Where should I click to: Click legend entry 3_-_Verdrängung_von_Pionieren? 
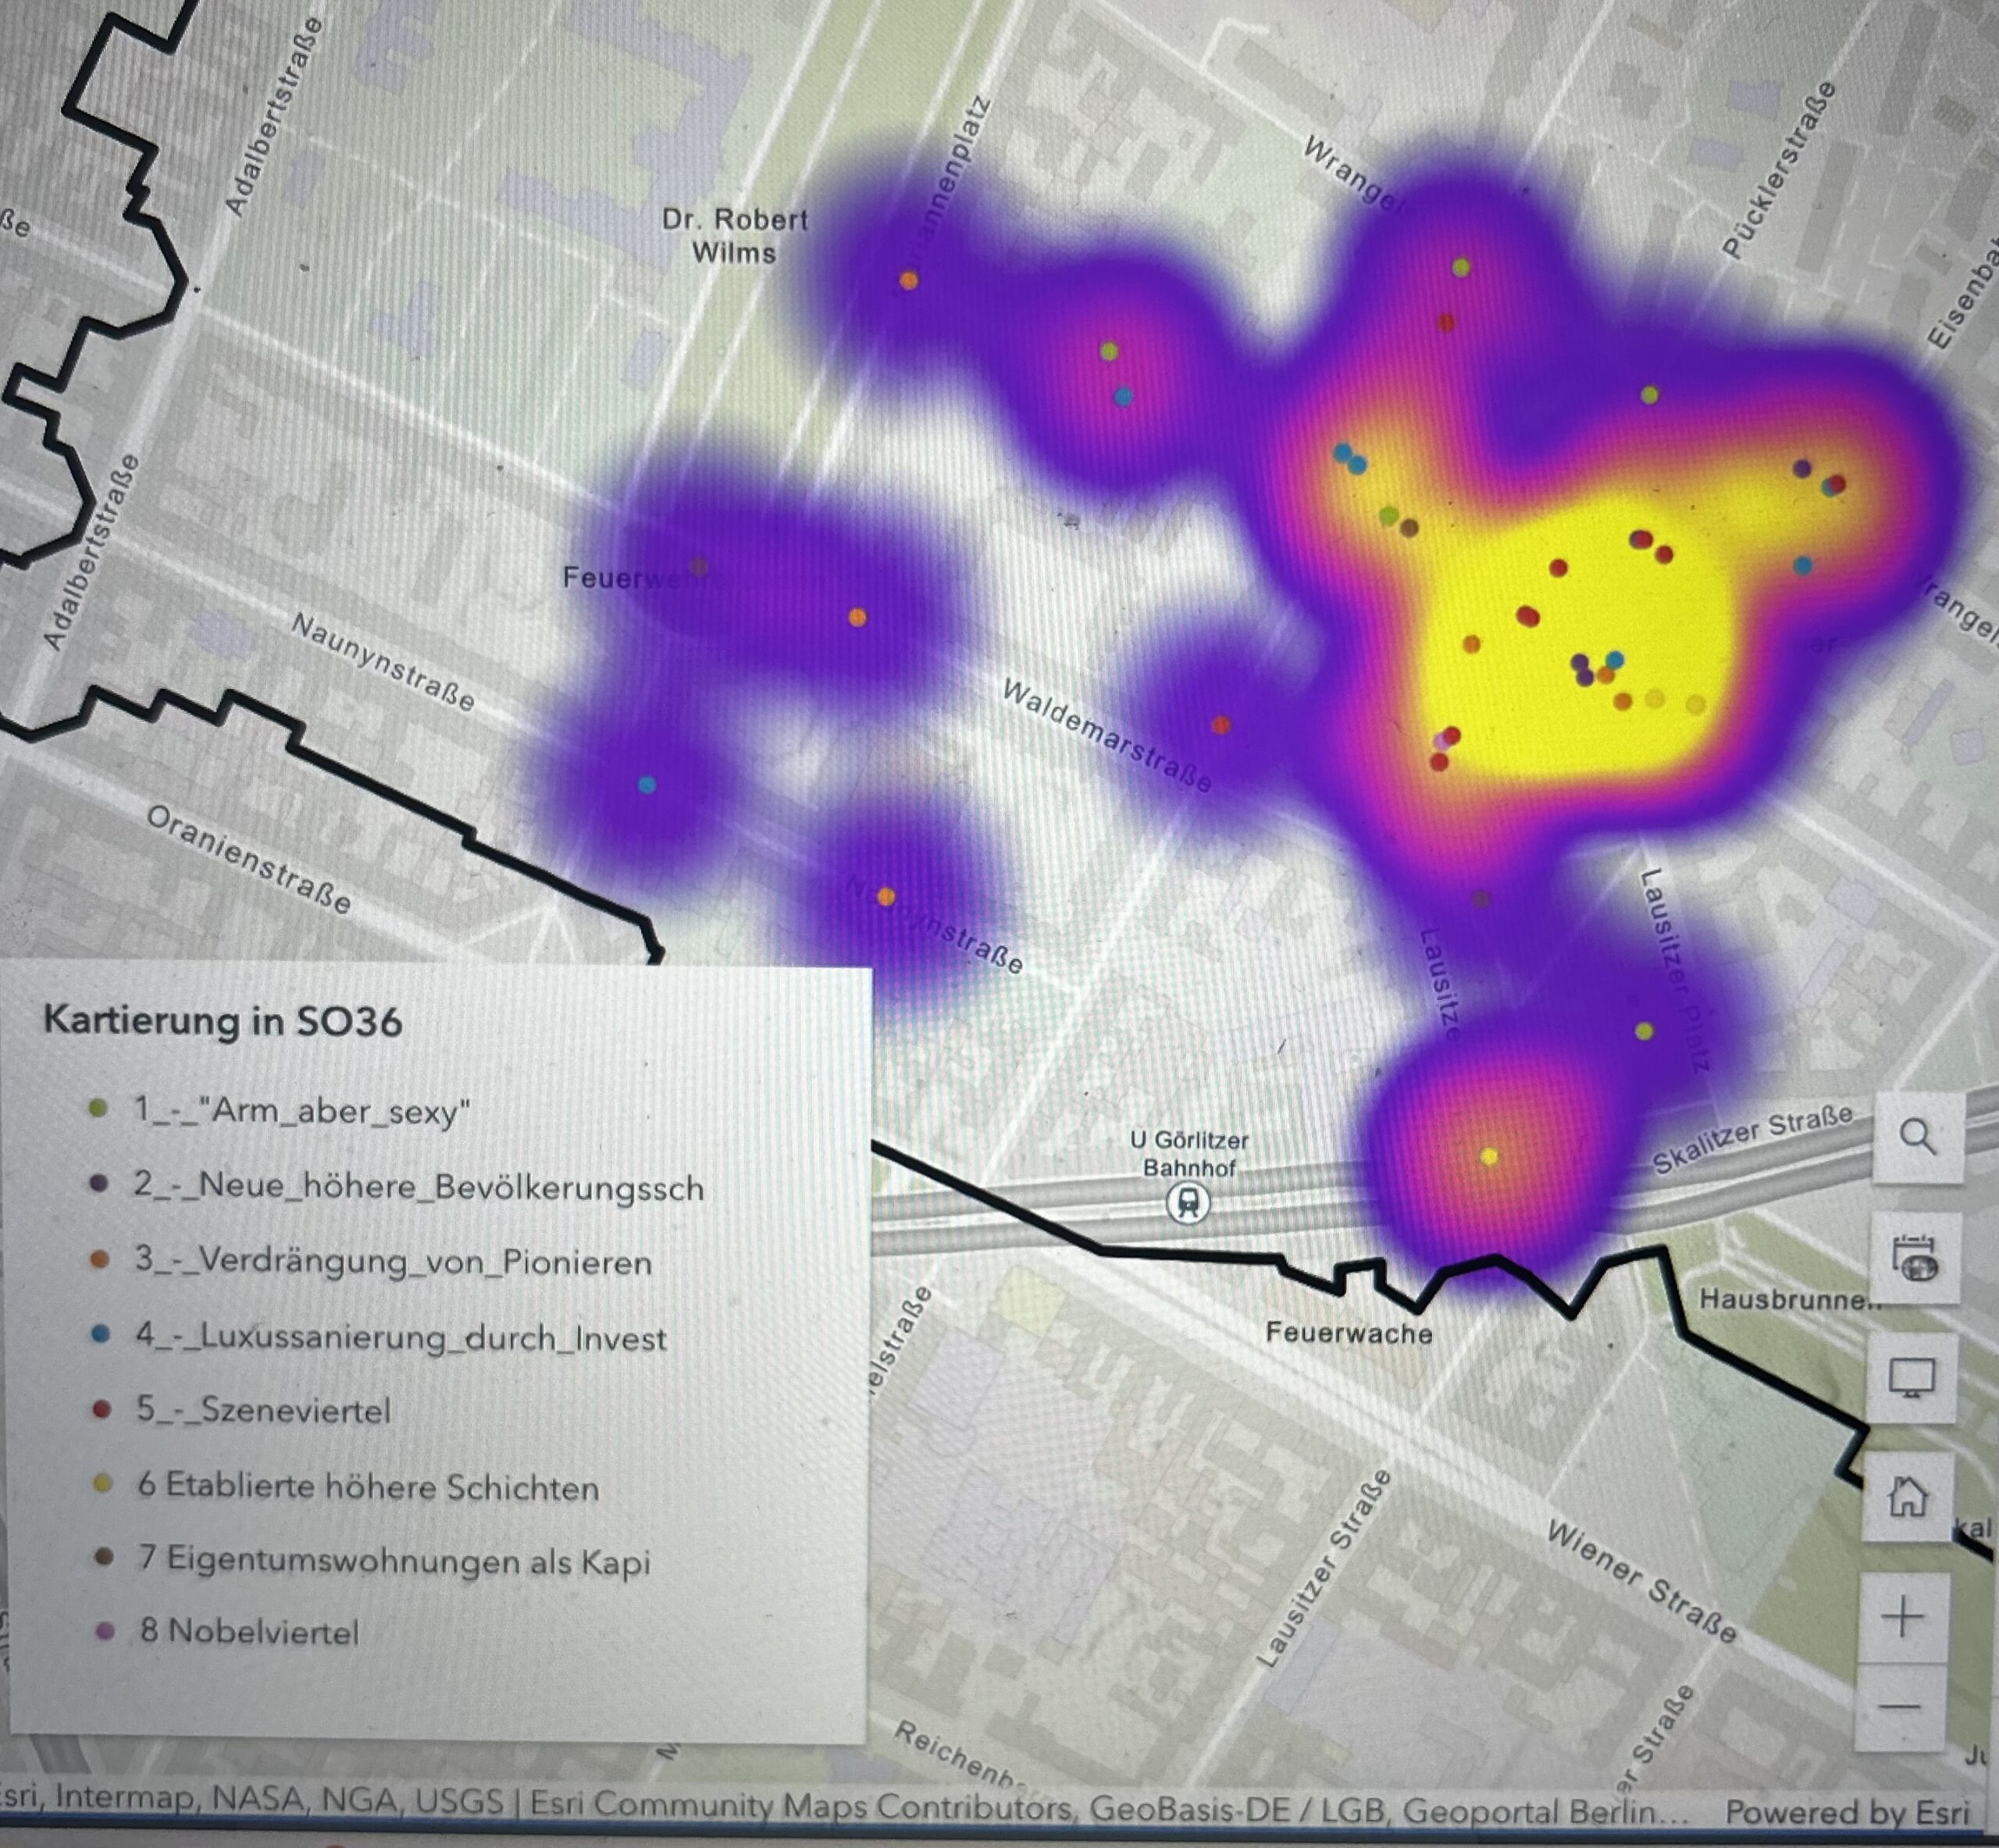[393, 1262]
